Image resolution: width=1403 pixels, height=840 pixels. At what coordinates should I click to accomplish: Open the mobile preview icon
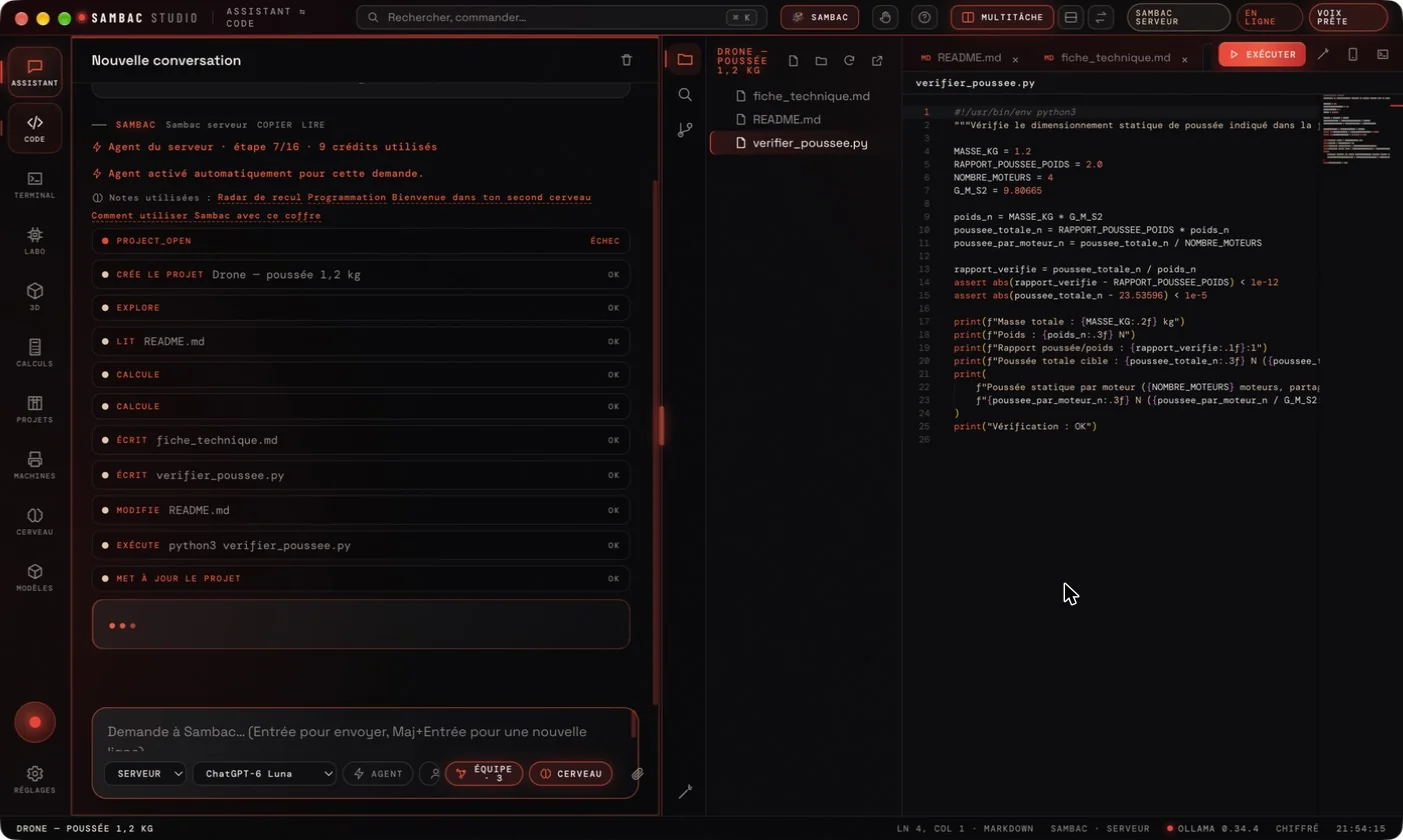1353,54
